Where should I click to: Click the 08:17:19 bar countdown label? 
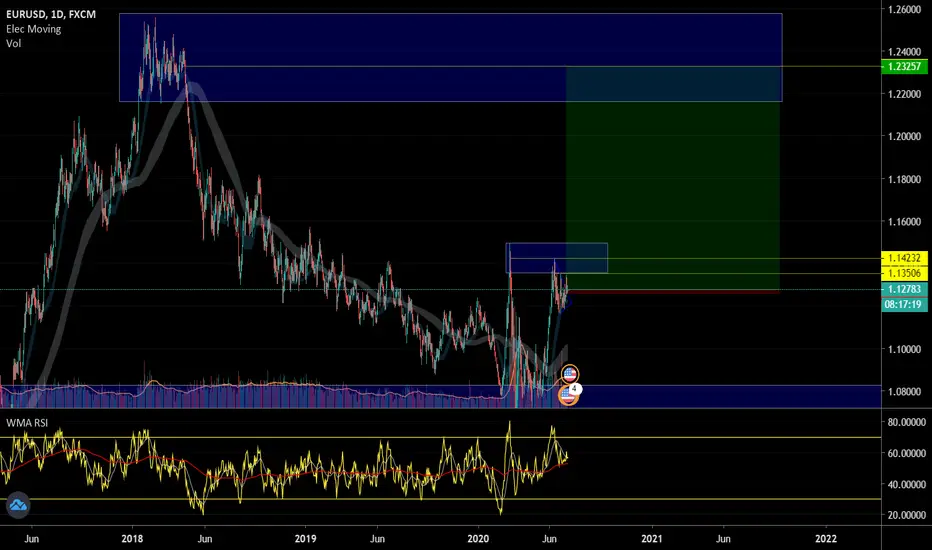(903, 304)
